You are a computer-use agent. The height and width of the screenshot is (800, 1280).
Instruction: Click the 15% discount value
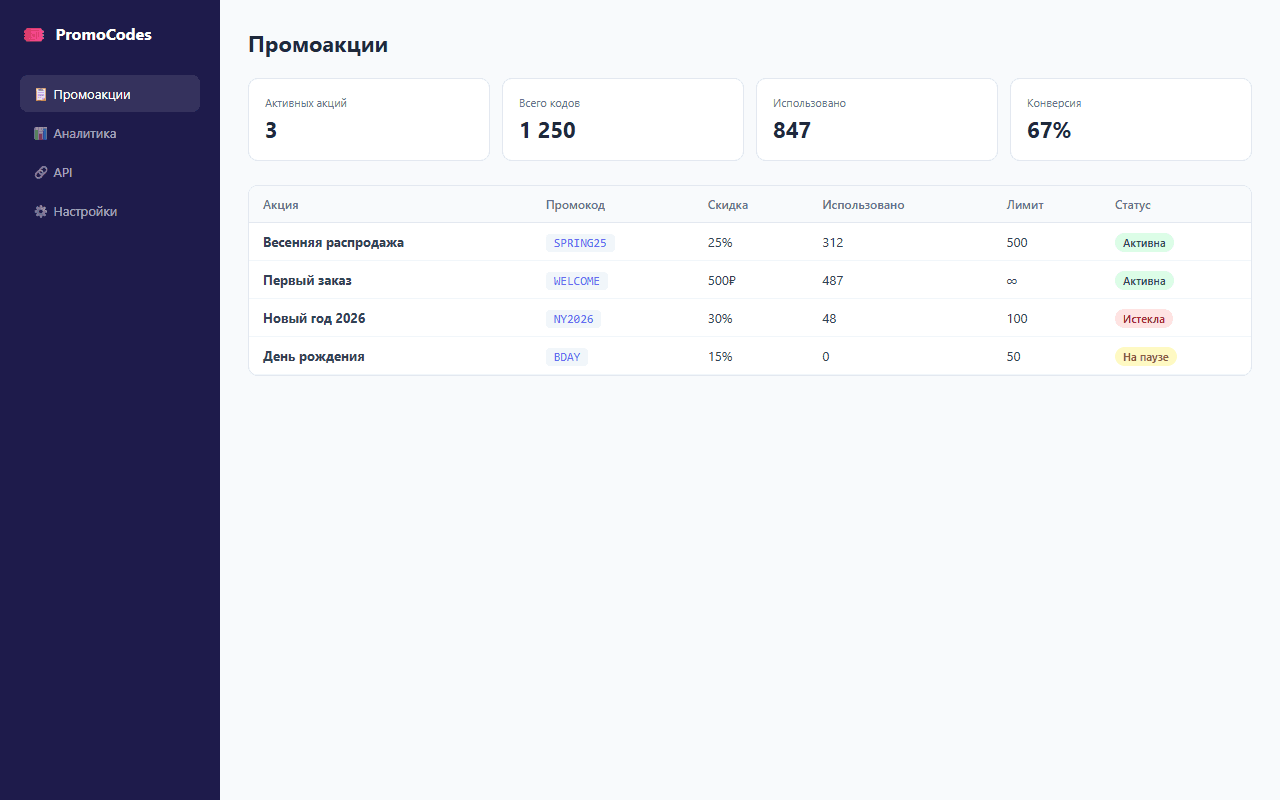tap(720, 356)
